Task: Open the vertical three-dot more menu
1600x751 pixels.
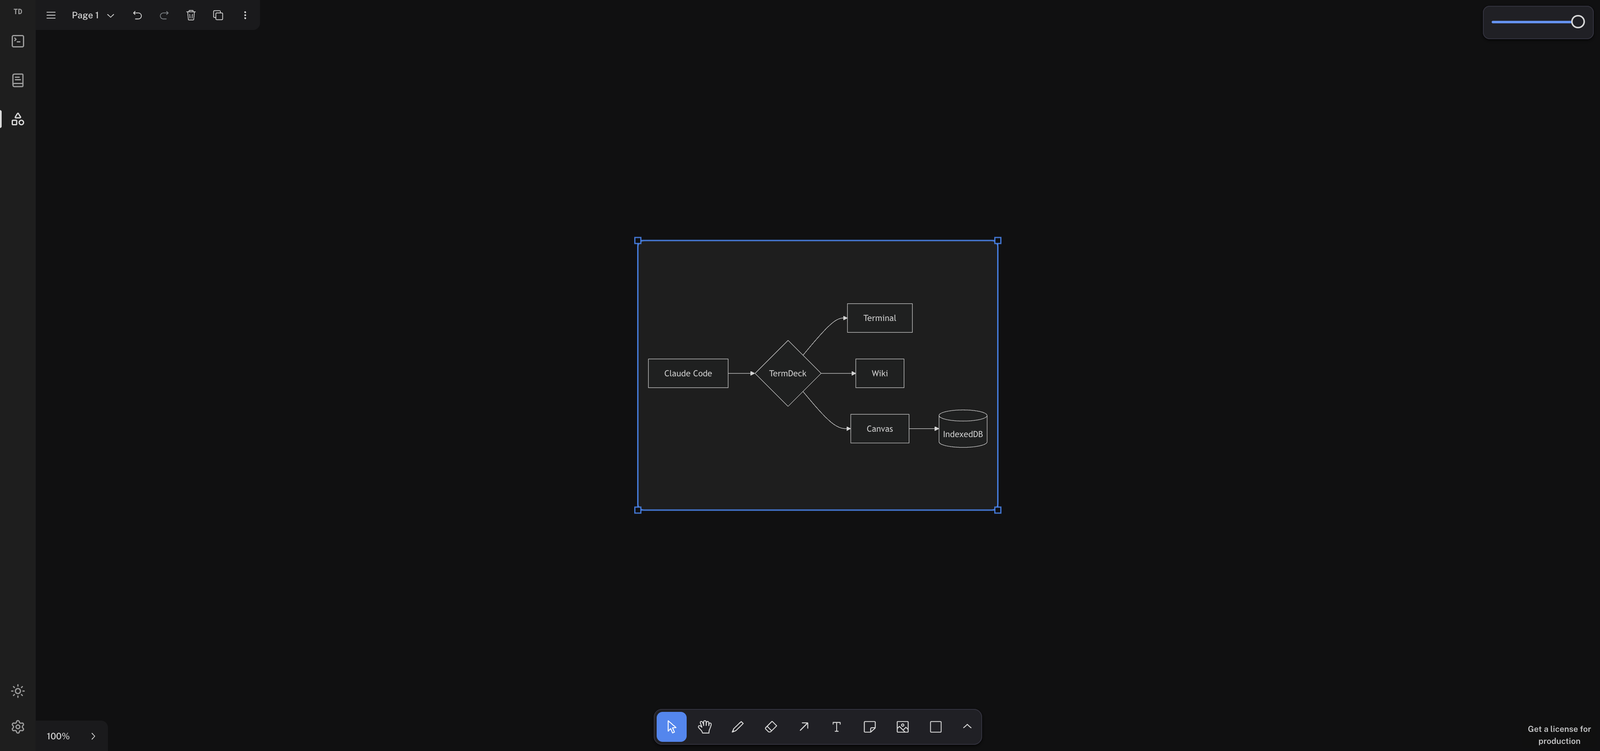Action: tap(245, 15)
